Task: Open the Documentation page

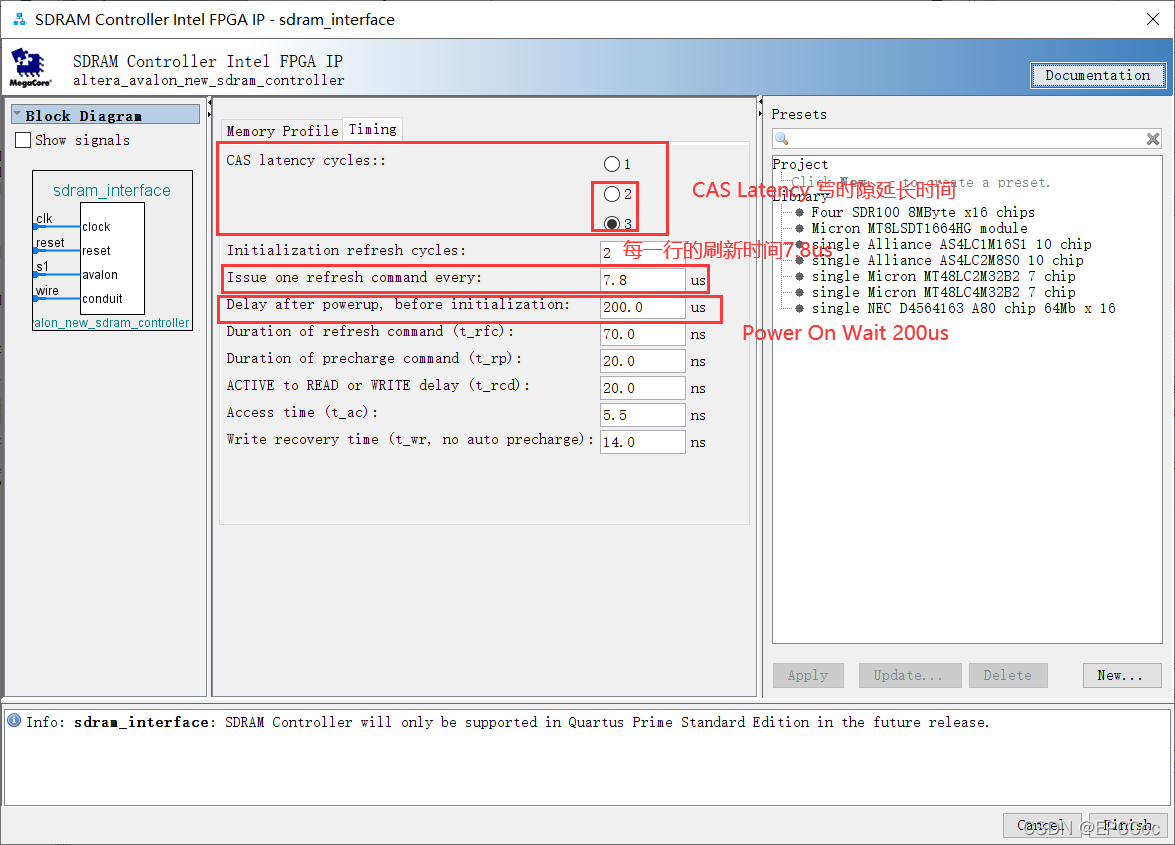Action: 1097,75
